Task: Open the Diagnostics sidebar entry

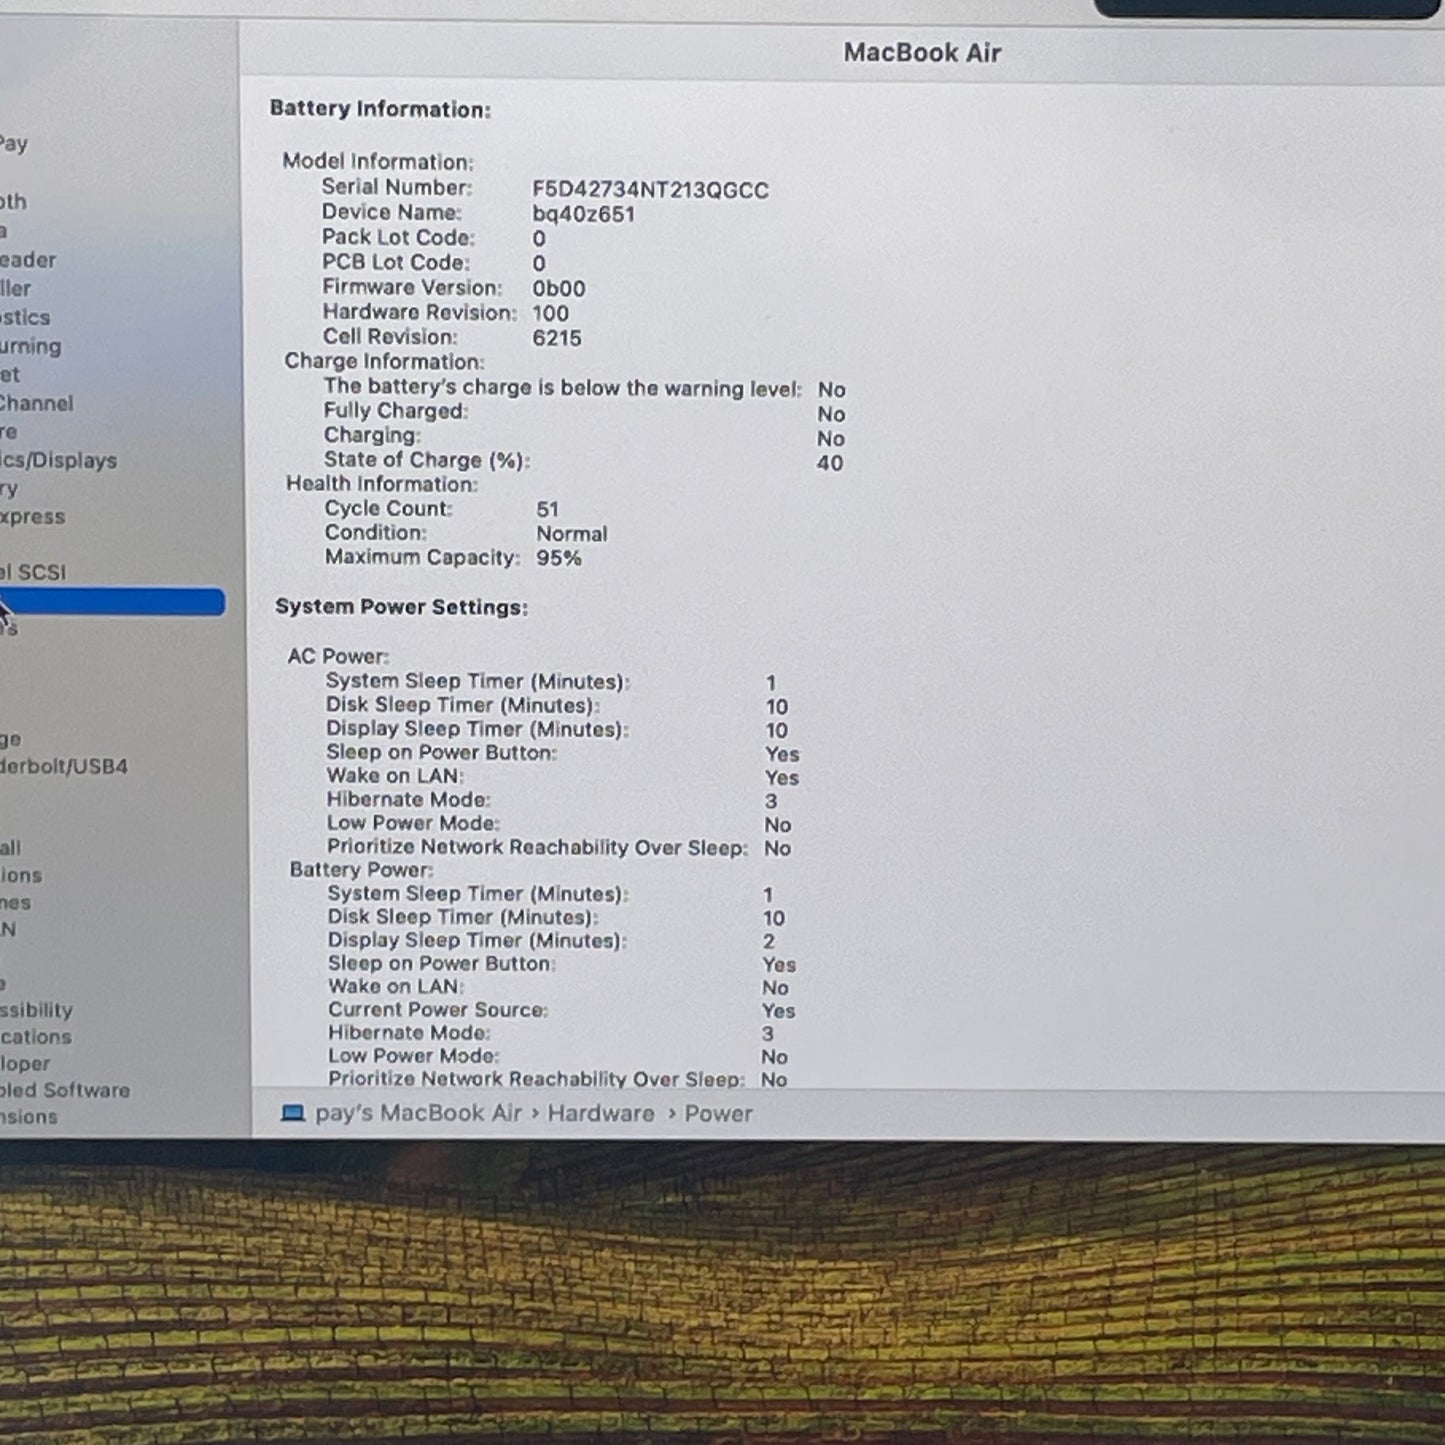Action: point(25,317)
